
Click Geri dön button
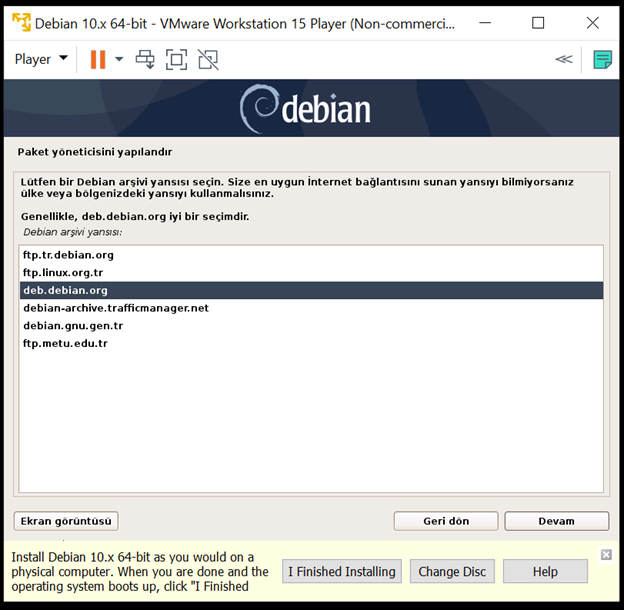446,521
